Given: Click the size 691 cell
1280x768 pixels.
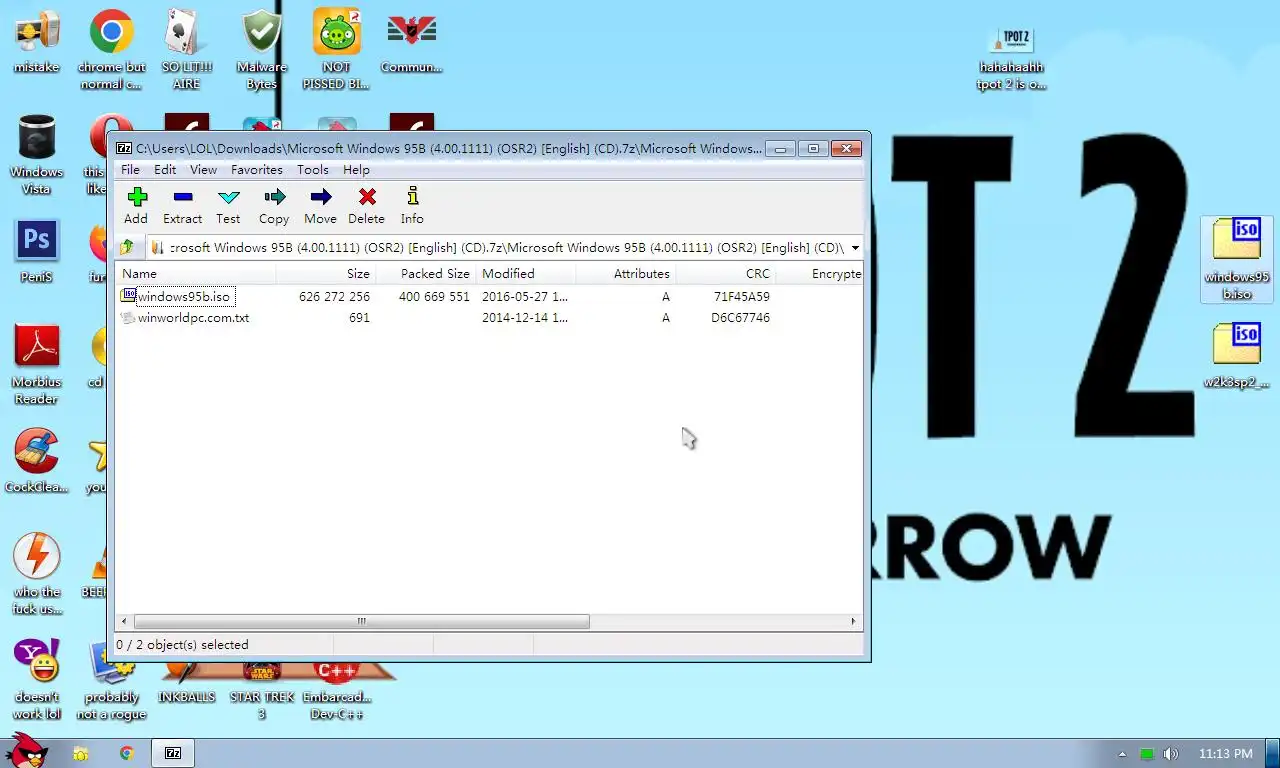Looking at the screenshot, I should pos(359,318).
